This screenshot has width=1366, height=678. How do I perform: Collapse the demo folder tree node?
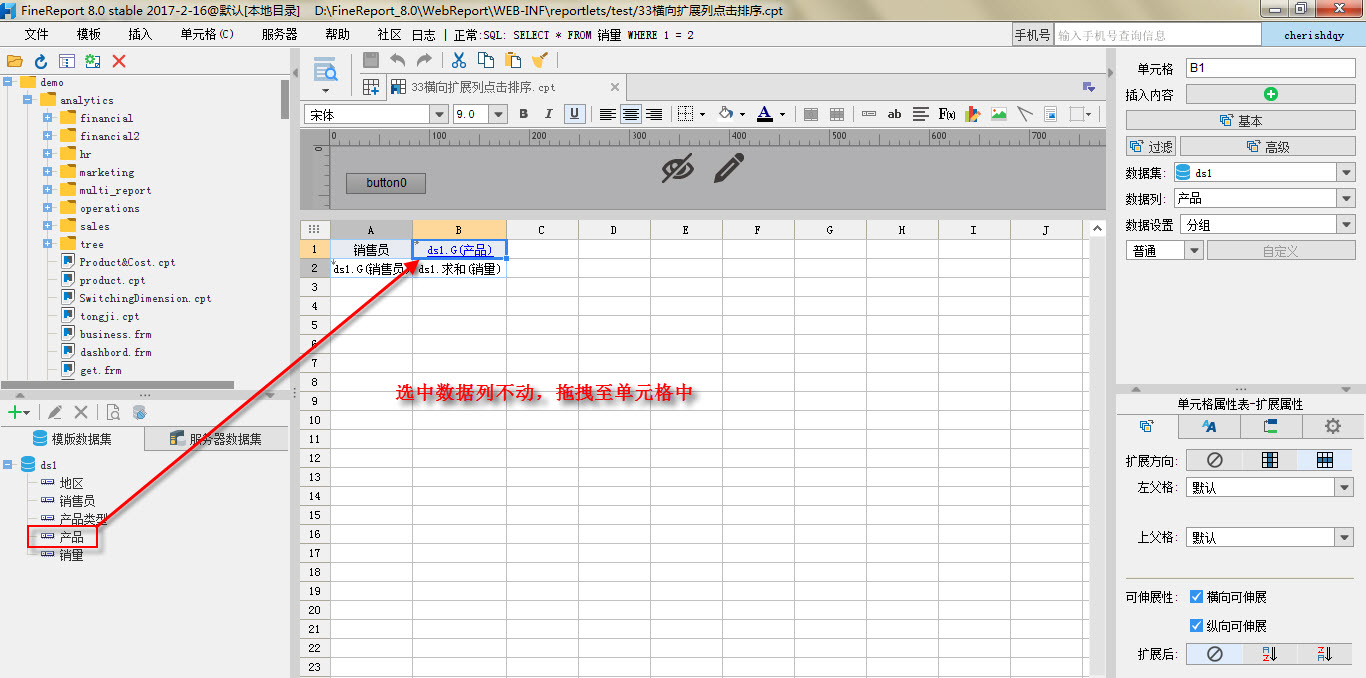point(7,82)
